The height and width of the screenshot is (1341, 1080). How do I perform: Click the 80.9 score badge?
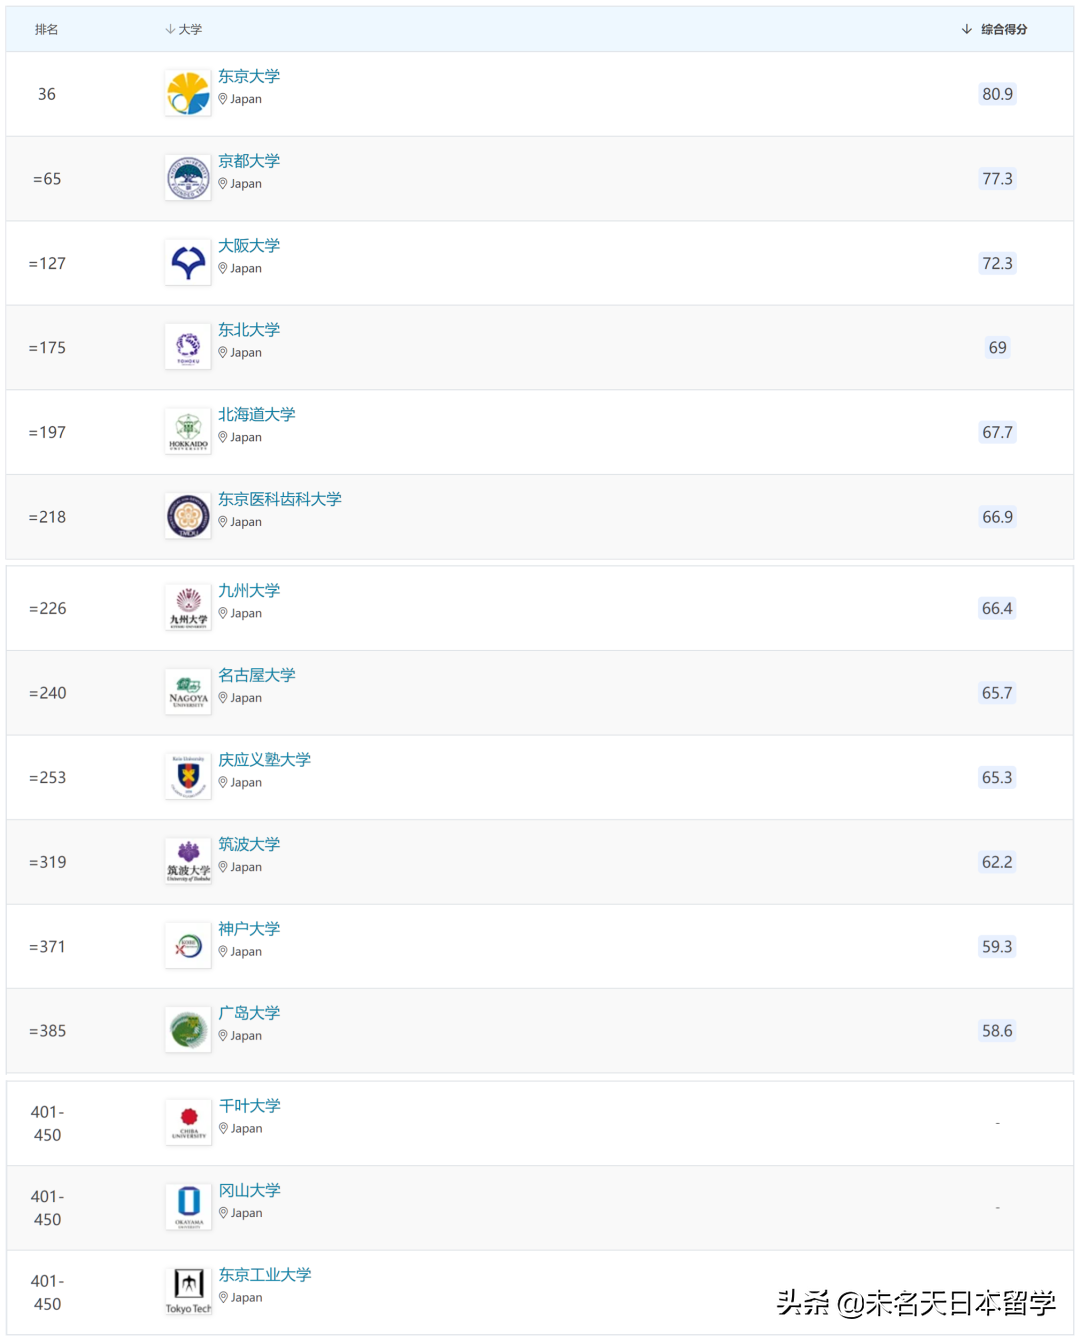click(x=997, y=94)
